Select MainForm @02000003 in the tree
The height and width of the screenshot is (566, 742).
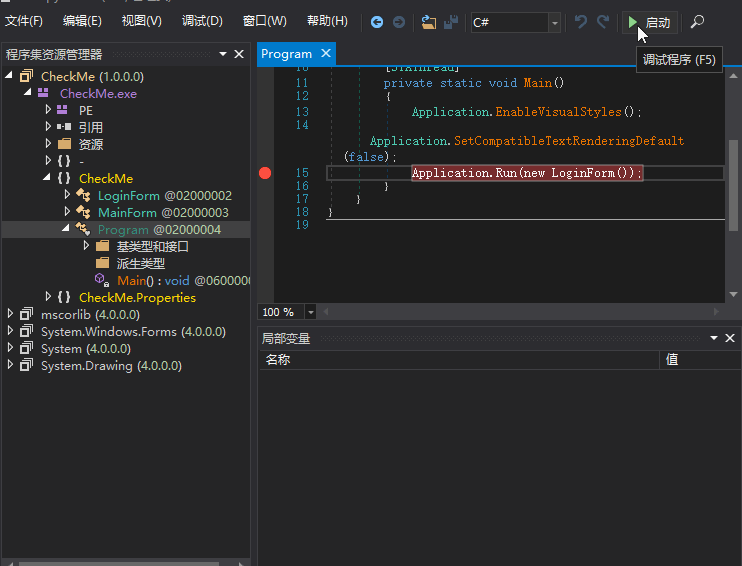tap(163, 212)
